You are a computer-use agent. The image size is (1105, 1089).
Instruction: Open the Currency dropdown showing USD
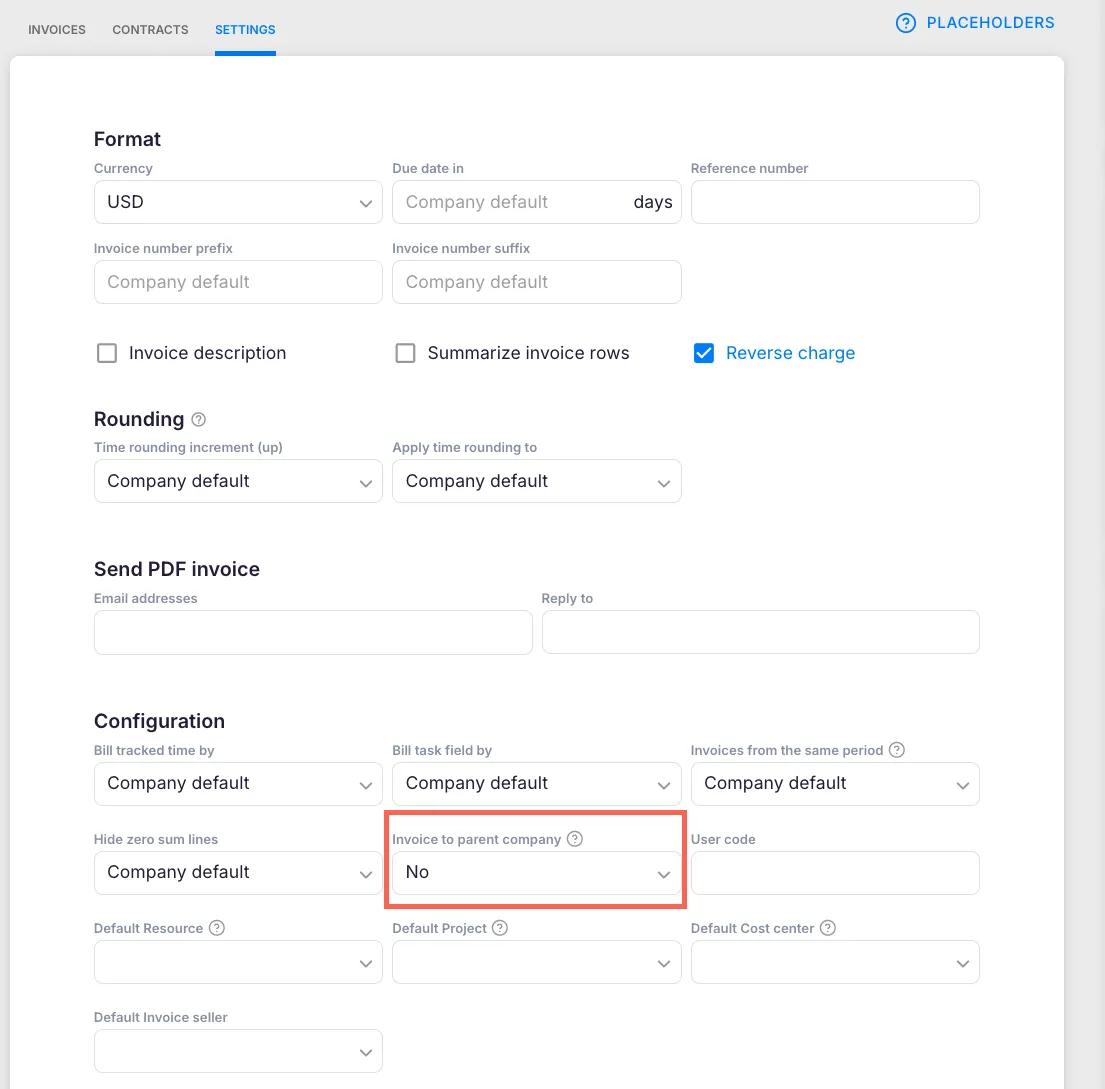coord(238,202)
